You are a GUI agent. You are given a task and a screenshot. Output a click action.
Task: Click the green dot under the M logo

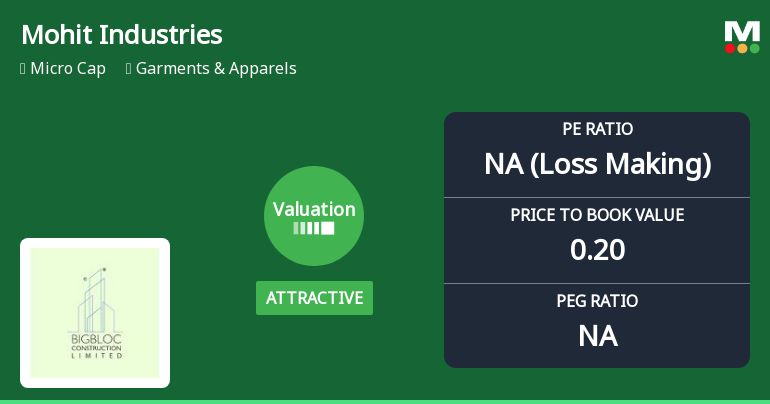tap(754, 48)
